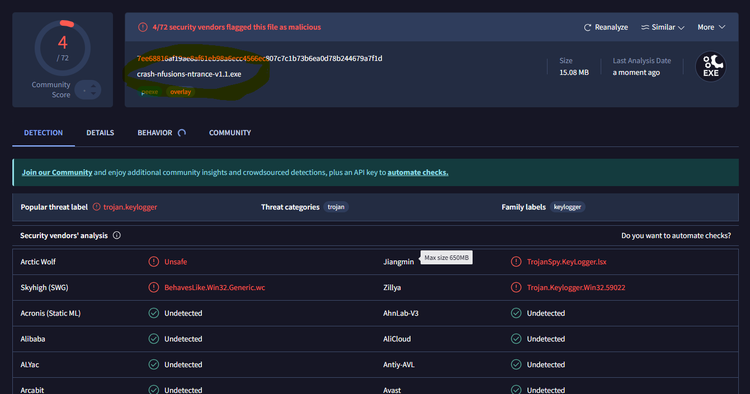Expand the More menu
This screenshot has width=750, height=394.
point(711,27)
